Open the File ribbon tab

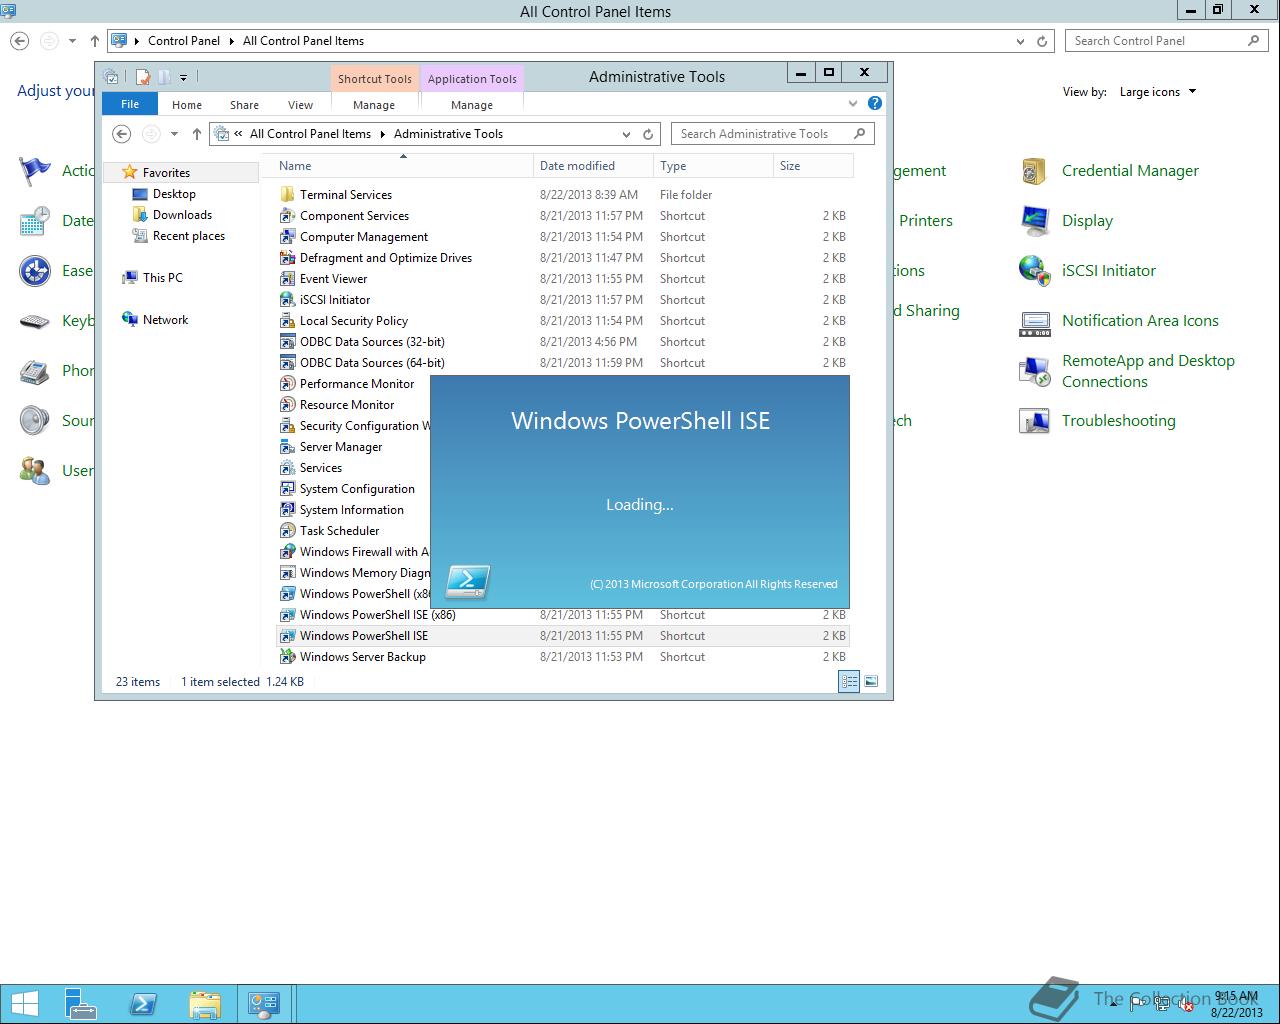[130, 104]
